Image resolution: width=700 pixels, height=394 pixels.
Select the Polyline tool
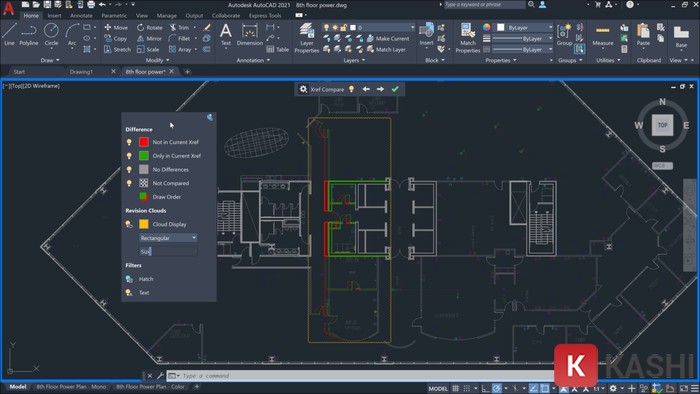click(29, 34)
